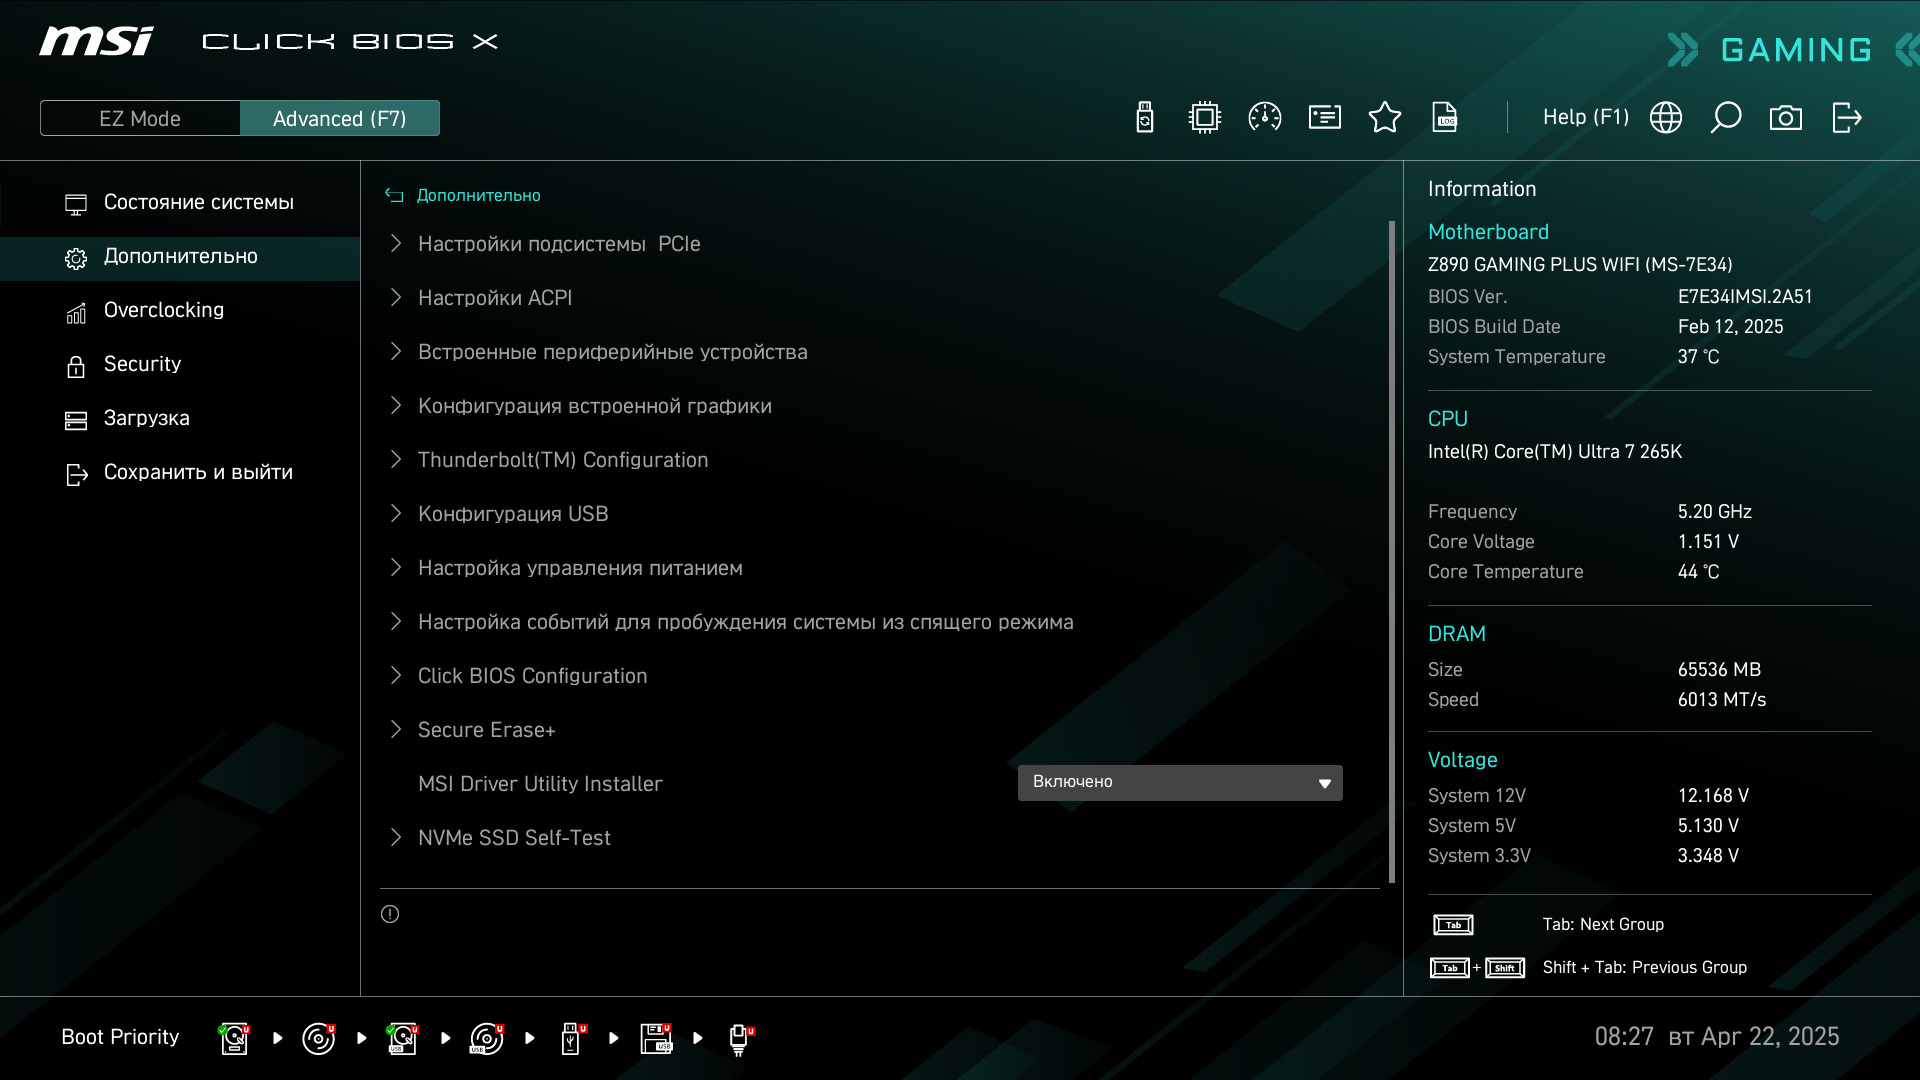Image resolution: width=1920 pixels, height=1080 pixels.
Task: Click the globe language icon
Action: (x=1666, y=118)
